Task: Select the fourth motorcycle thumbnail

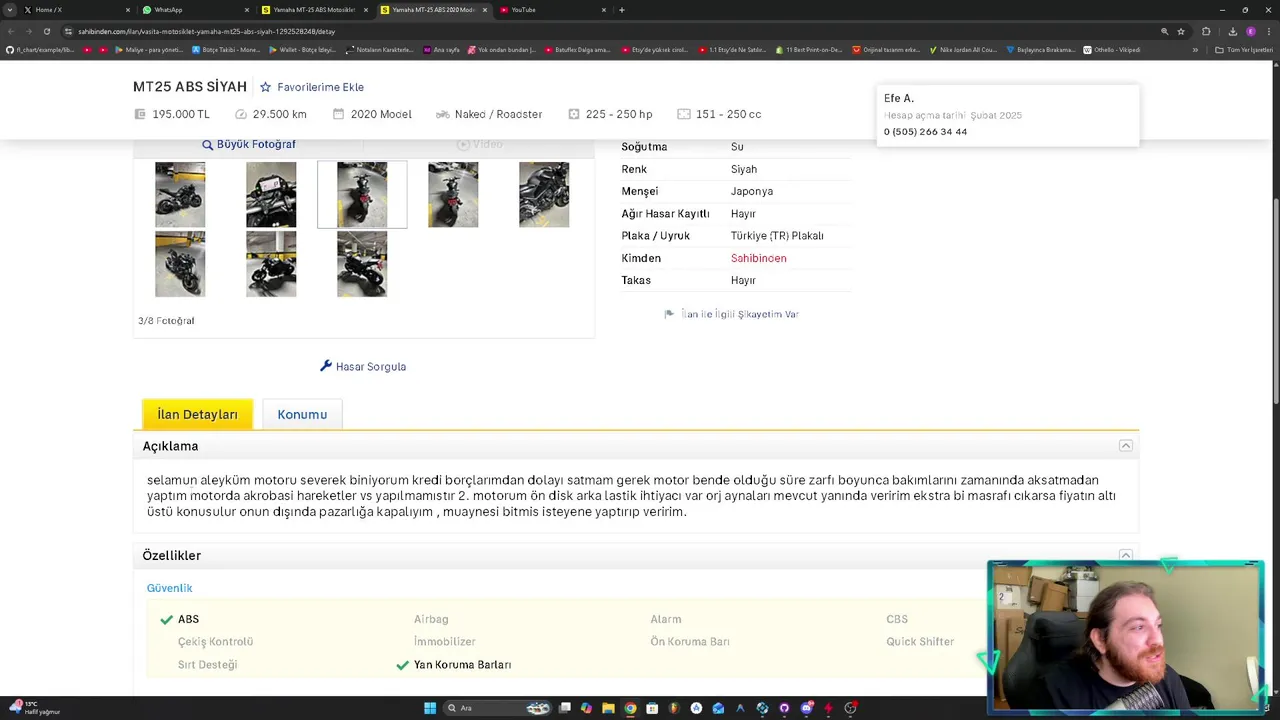Action: coord(453,194)
